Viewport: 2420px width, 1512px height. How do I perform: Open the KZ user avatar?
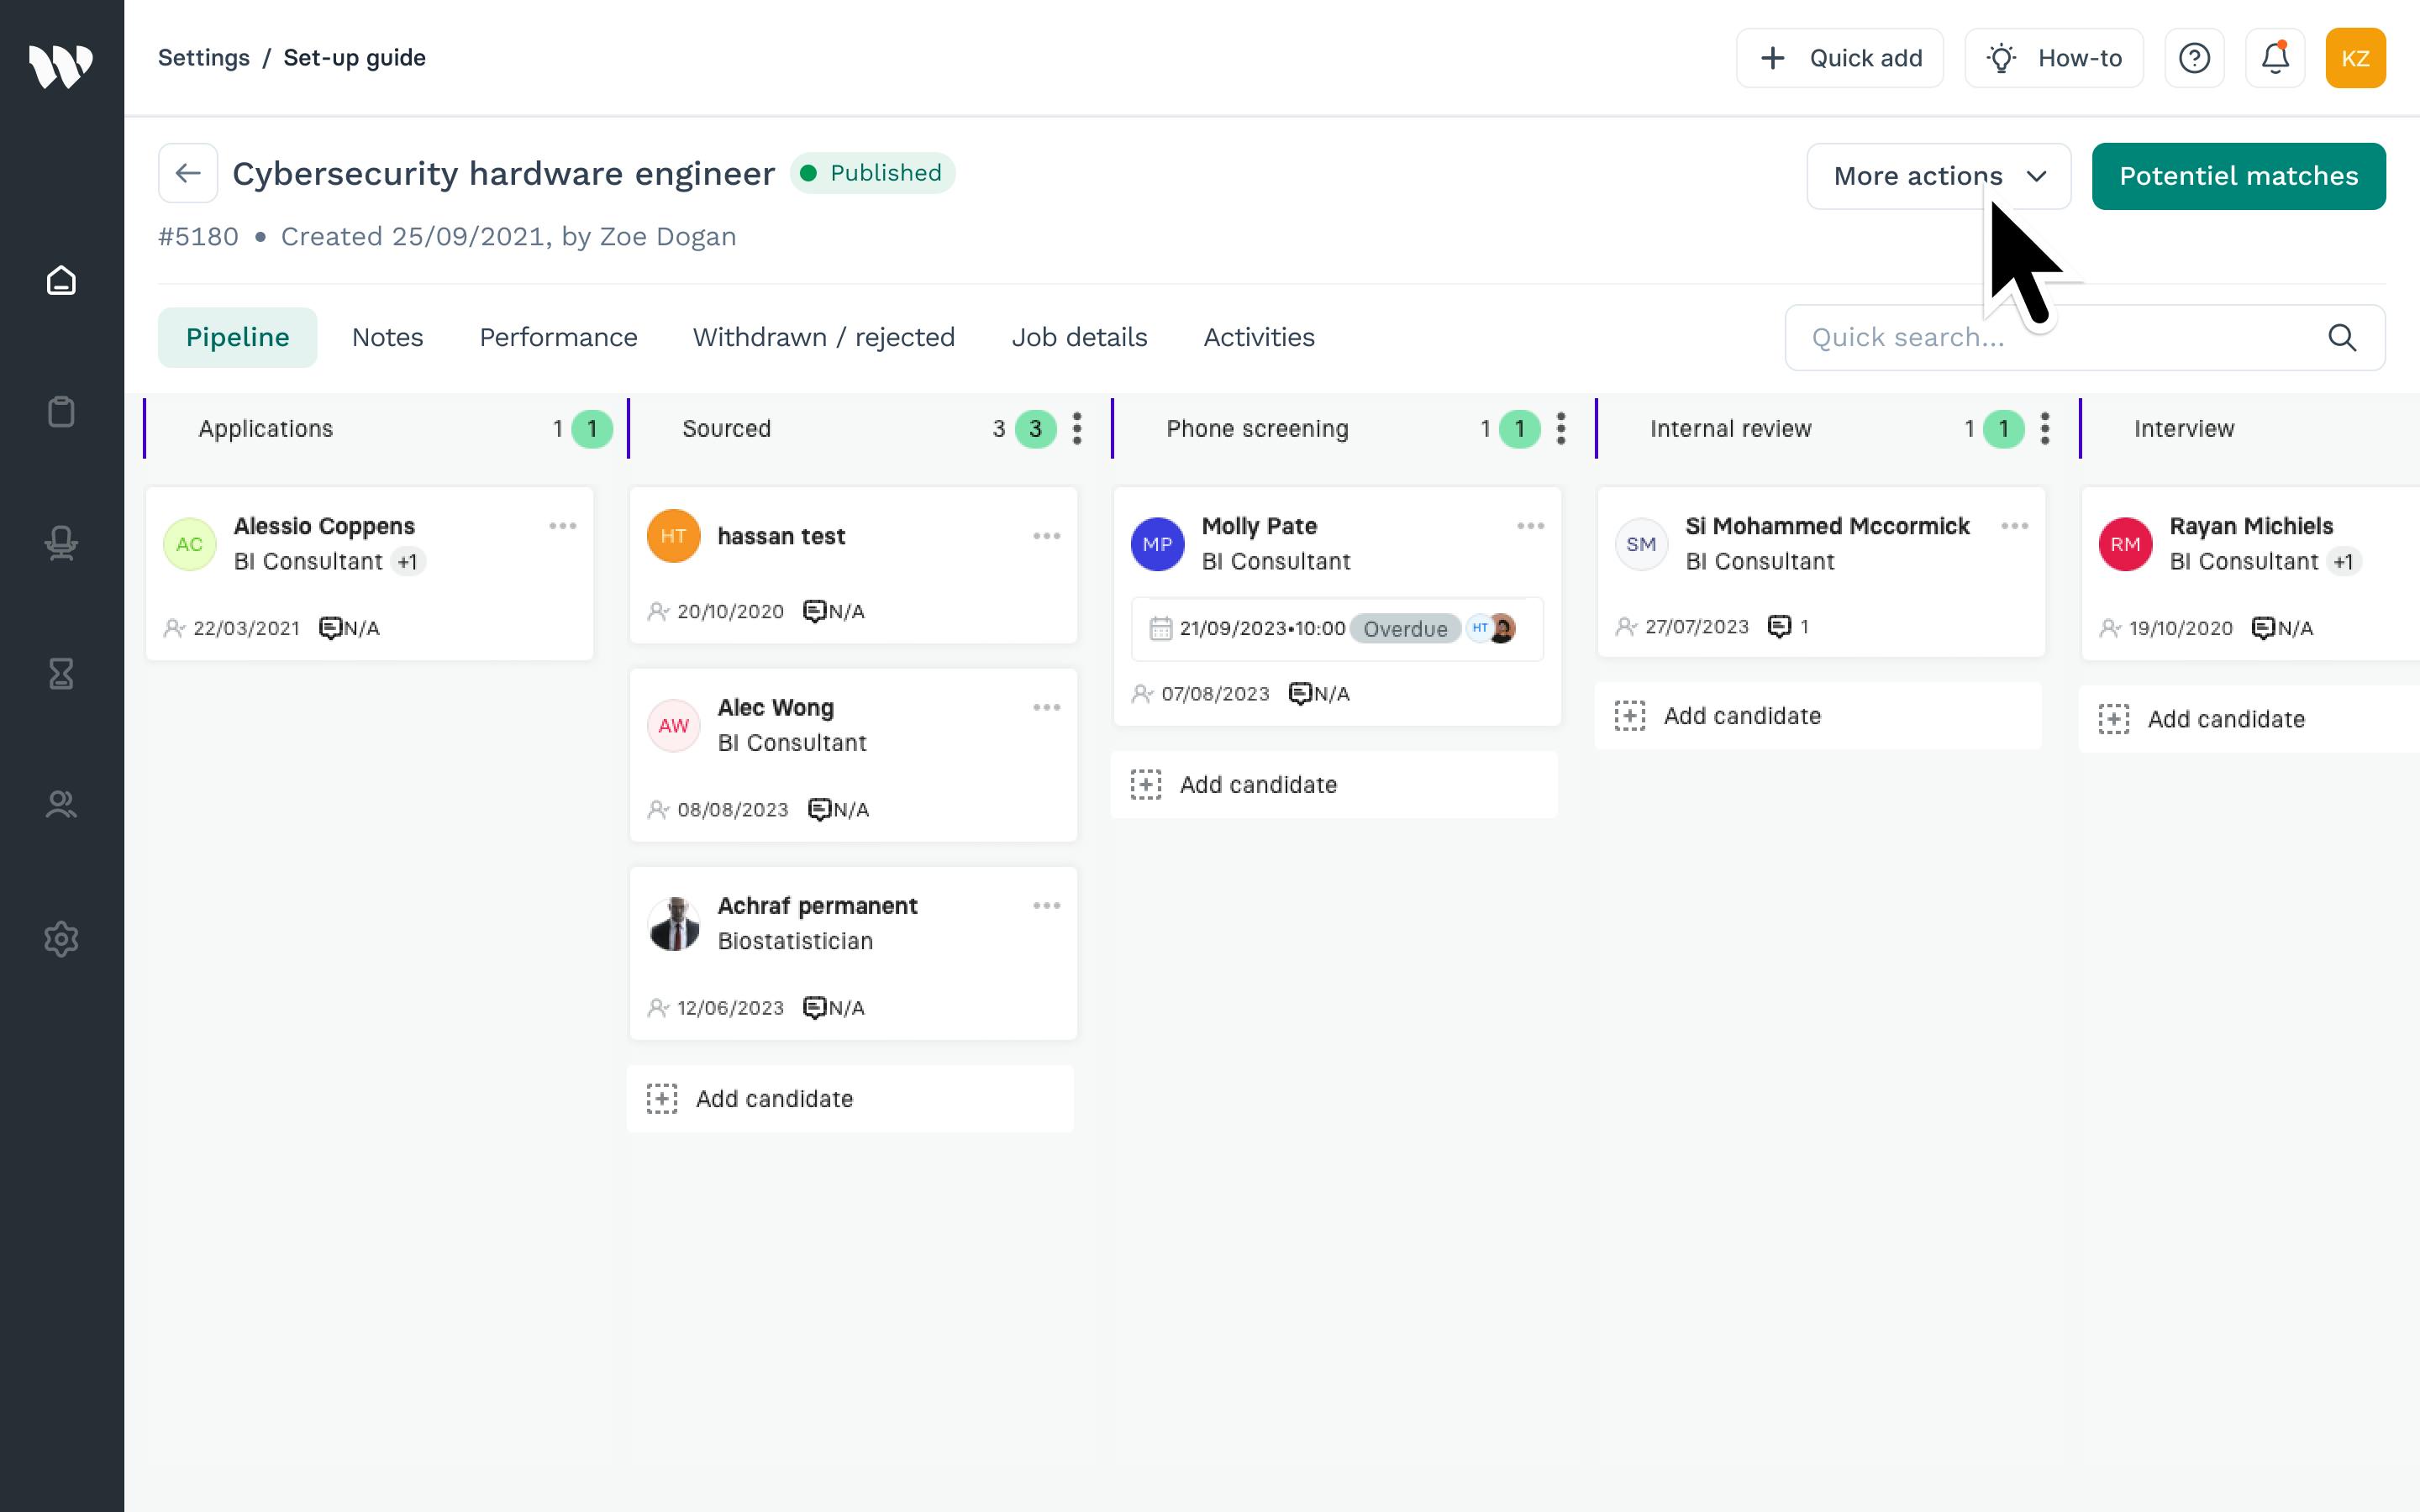point(2354,58)
